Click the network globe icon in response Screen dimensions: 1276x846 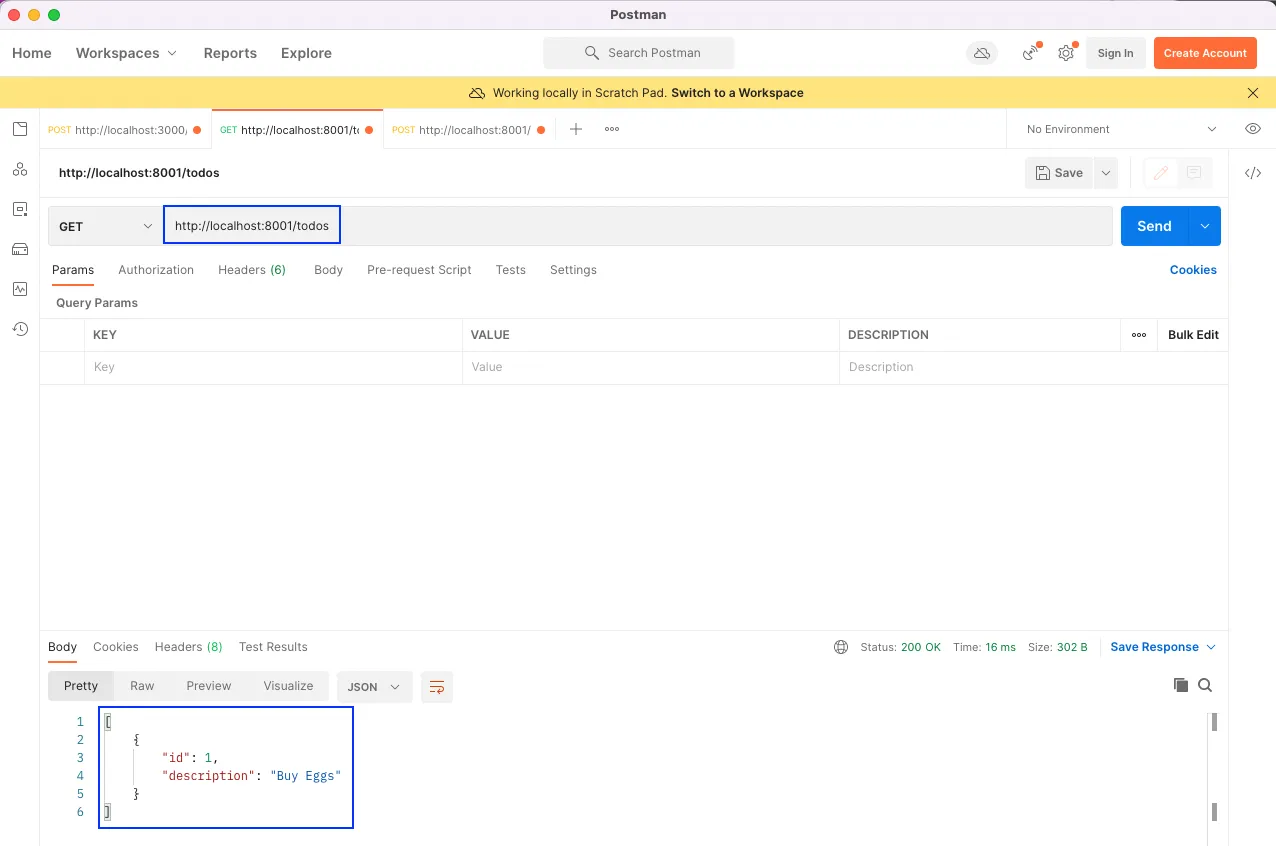tap(841, 647)
